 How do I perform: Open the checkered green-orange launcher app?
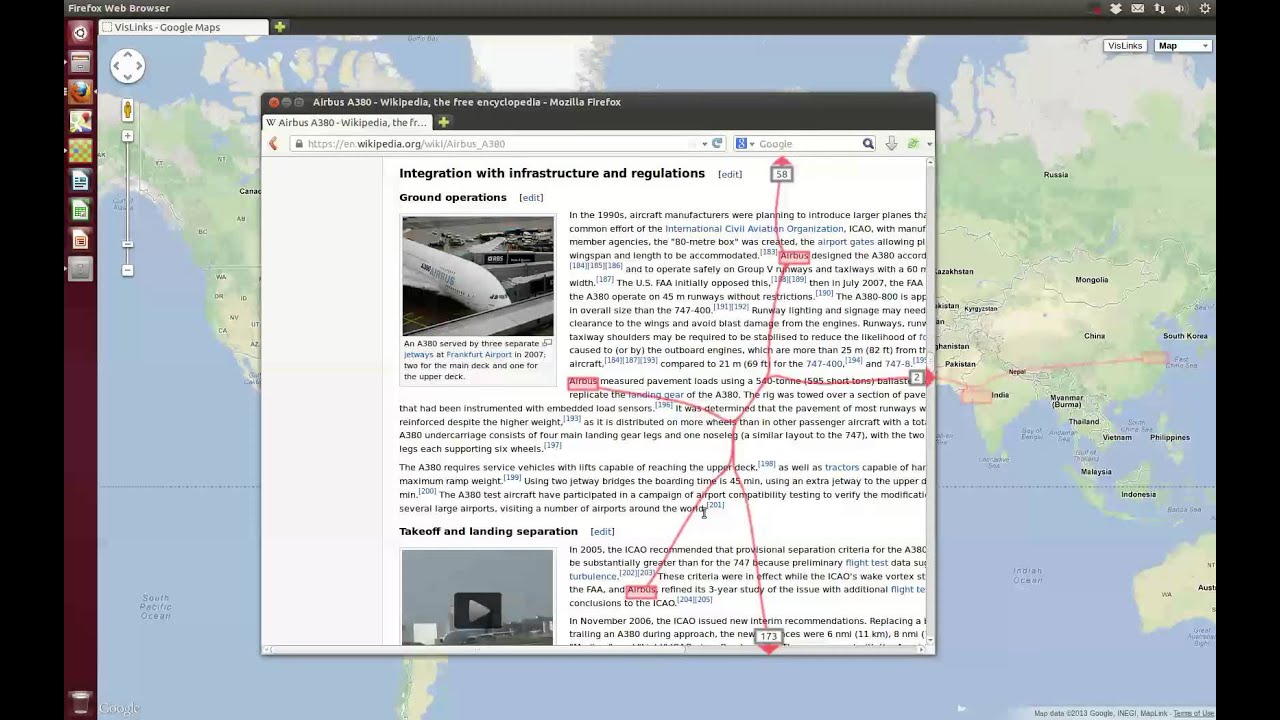pyautogui.click(x=80, y=151)
